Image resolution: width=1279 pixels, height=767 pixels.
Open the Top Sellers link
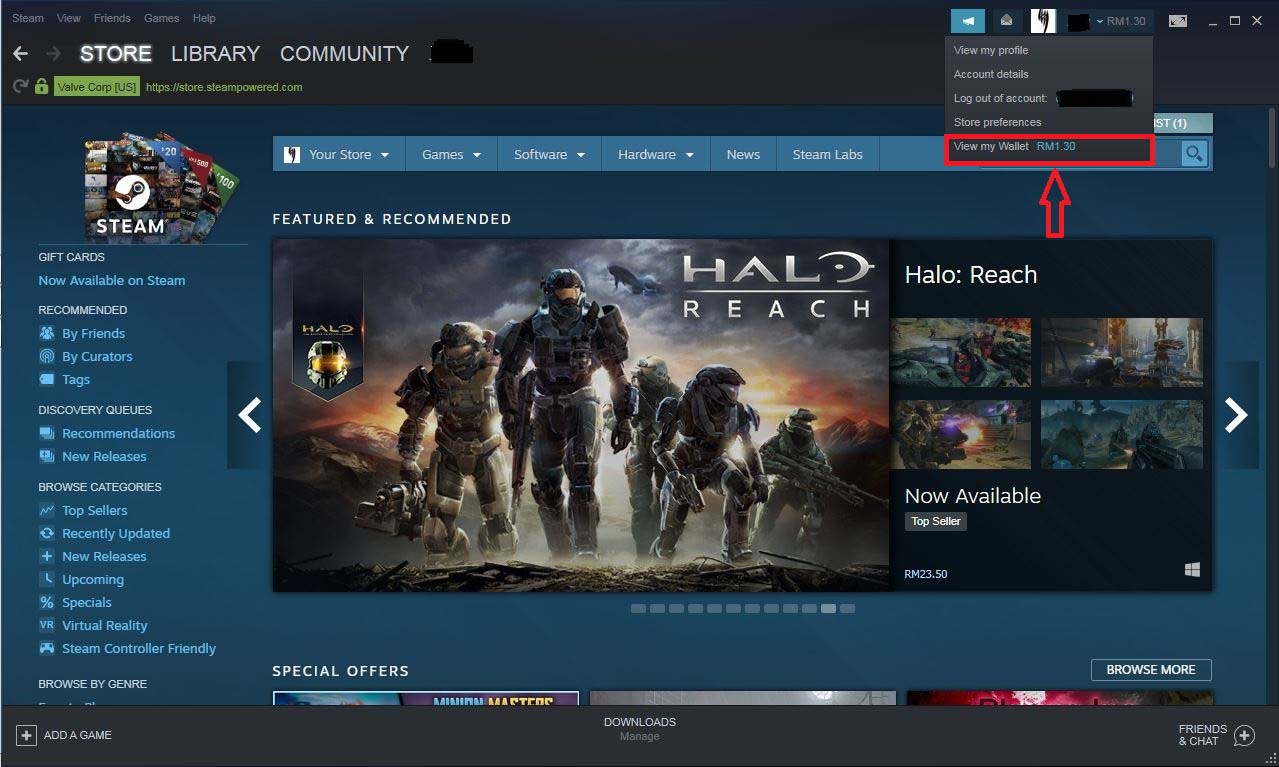(x=95, y=510)
